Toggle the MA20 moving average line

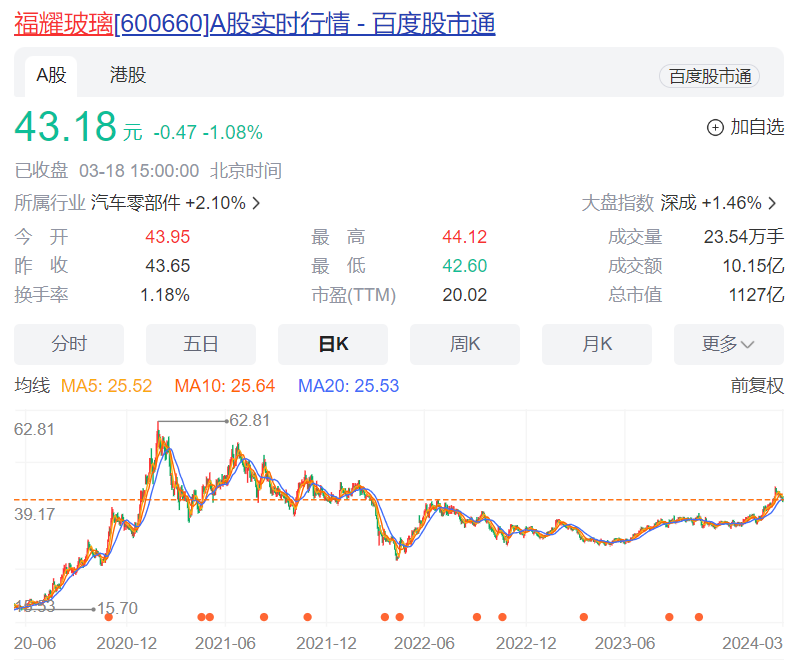(326, 385)
